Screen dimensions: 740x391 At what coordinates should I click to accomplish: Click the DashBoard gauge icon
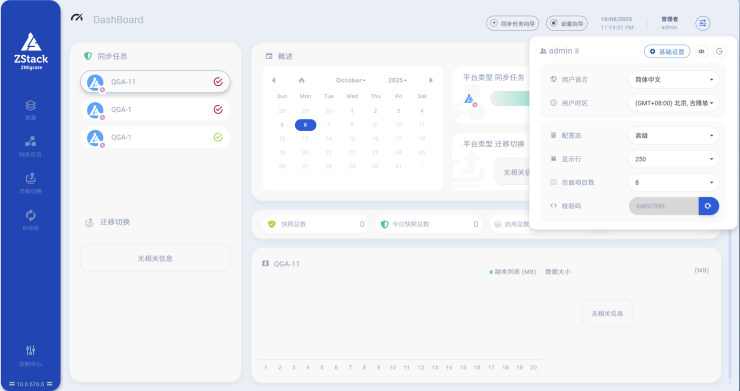click(x=76, y=18)
